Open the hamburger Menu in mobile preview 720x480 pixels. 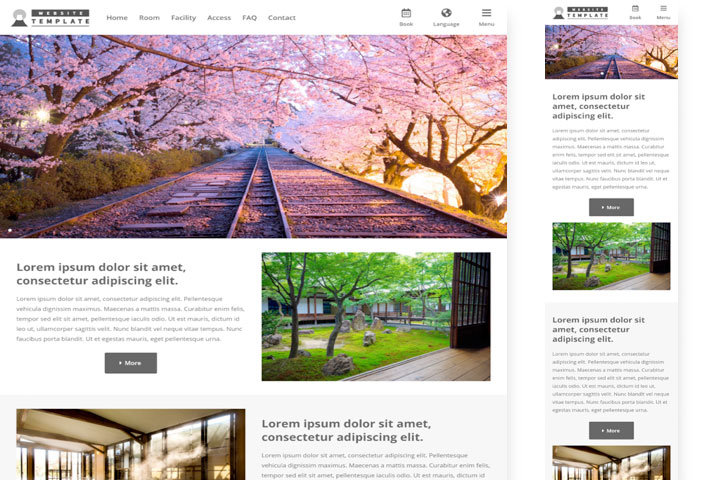663,10
